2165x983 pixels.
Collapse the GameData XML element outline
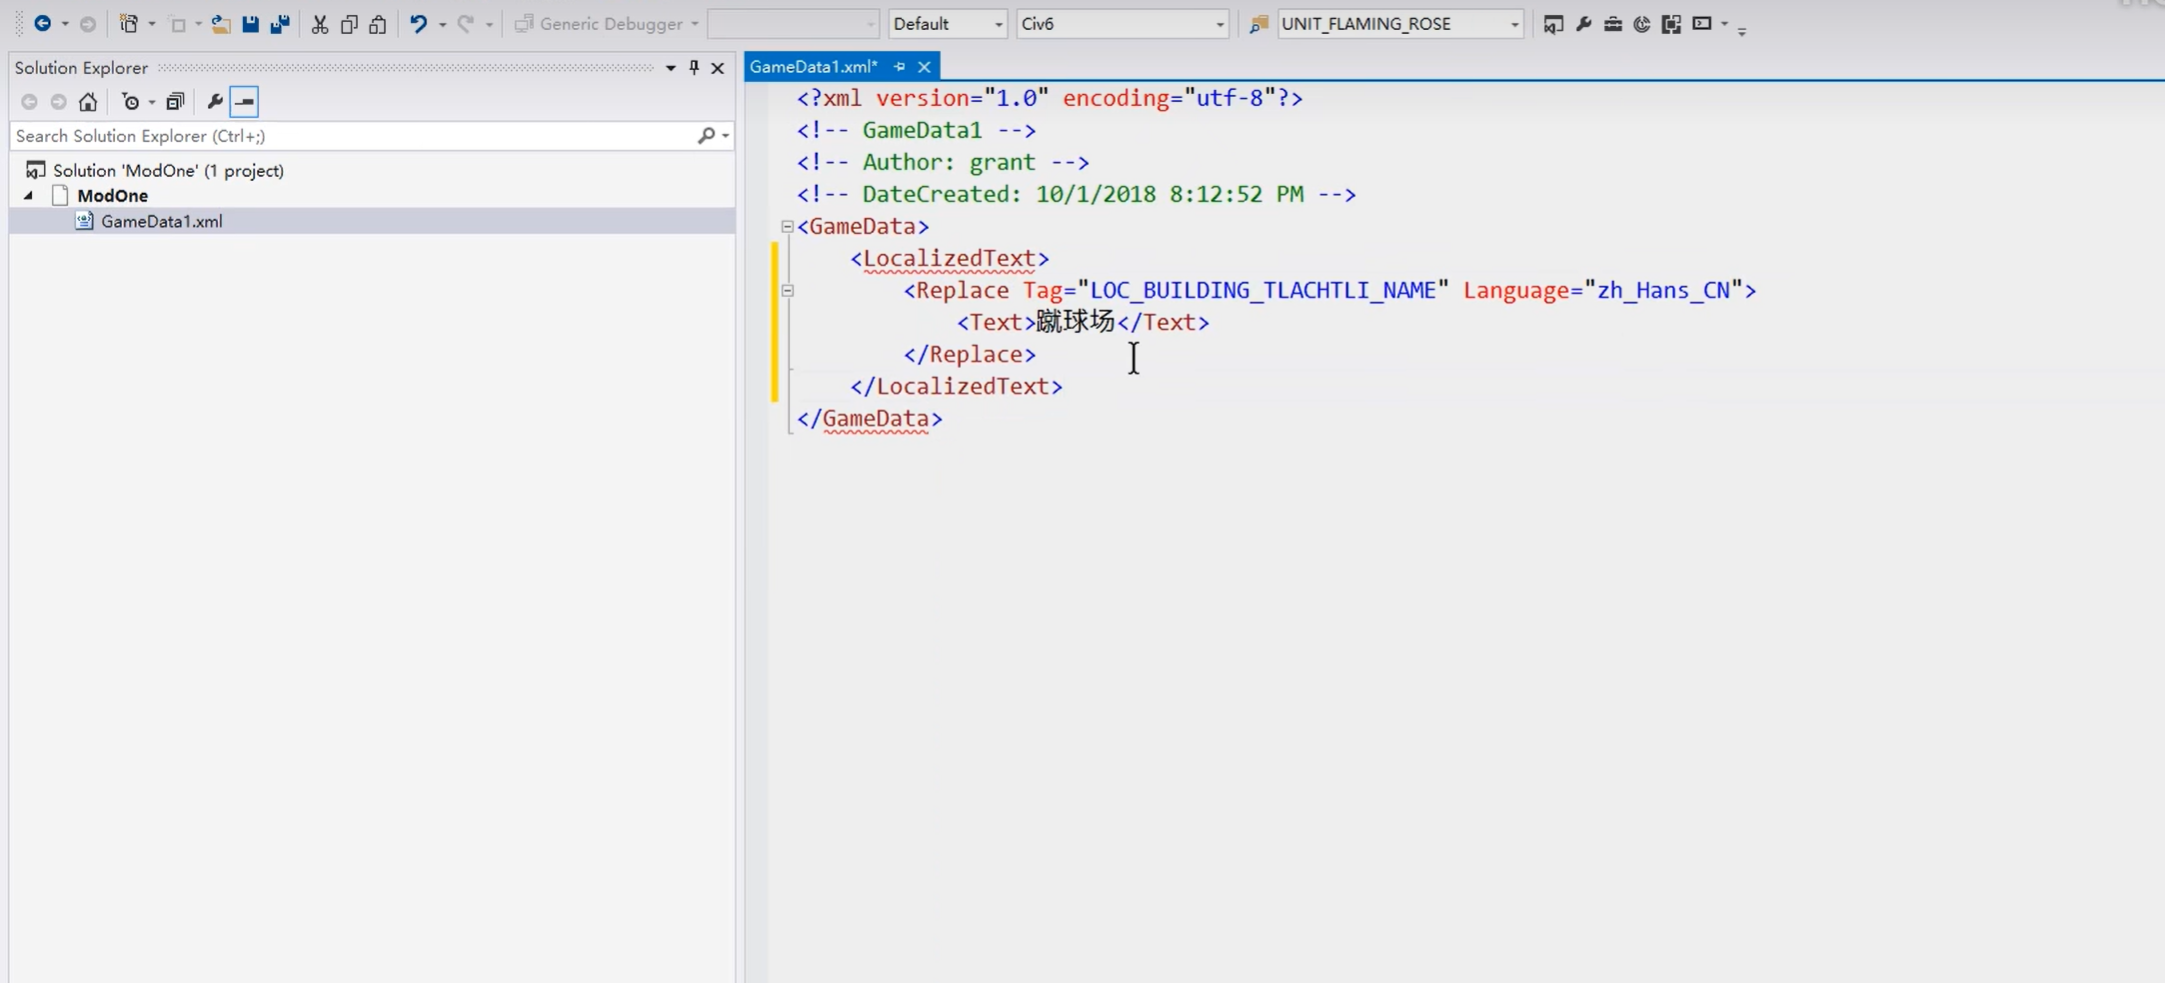[x=787, y=227]
